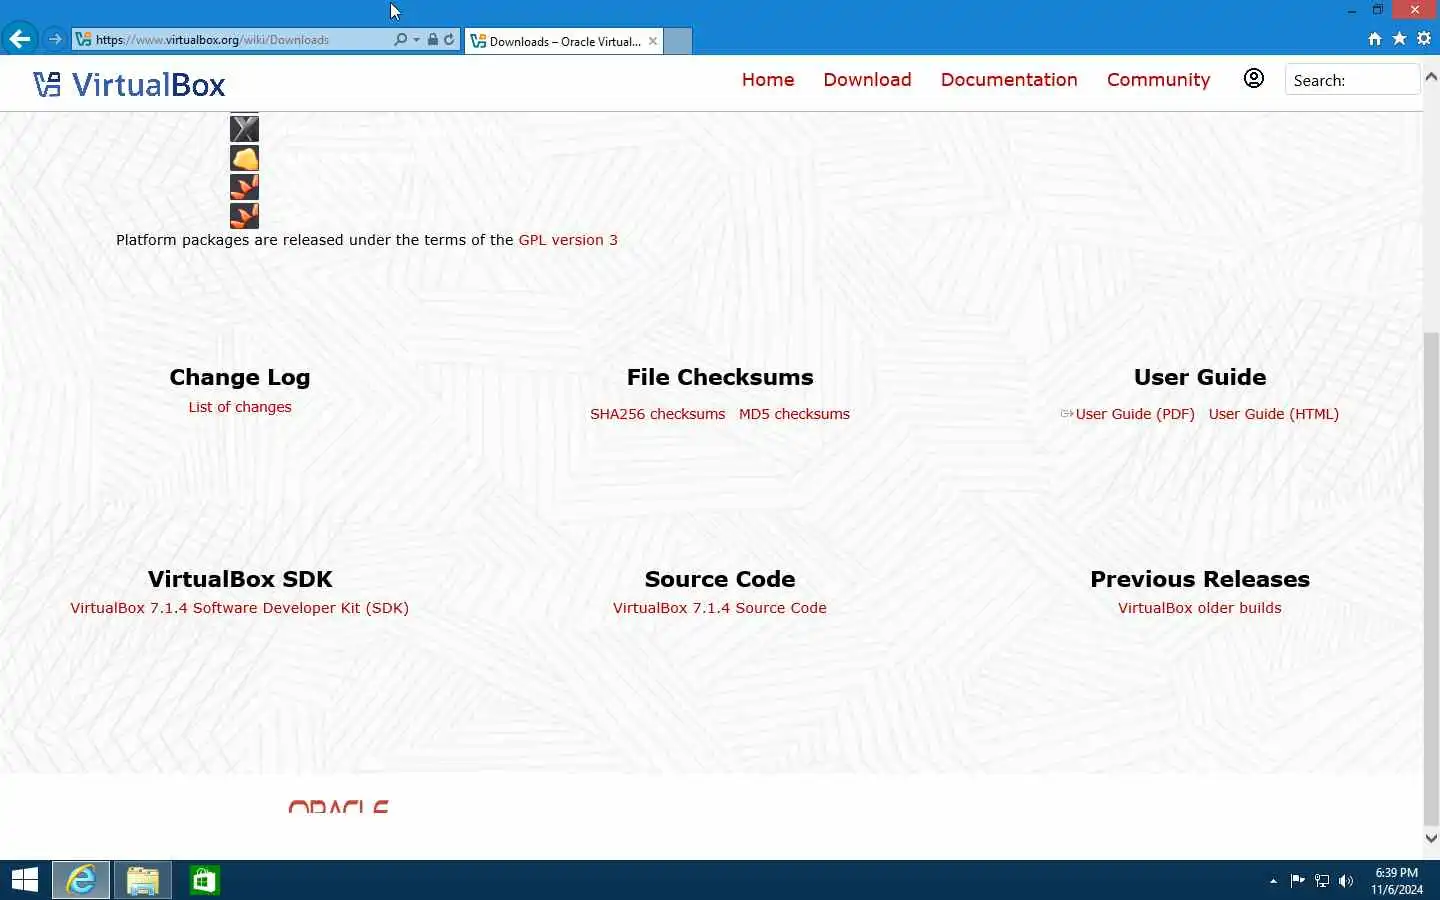Restore down the browser window
Screen dimensions: 1440x900
tap(1378, 10)
